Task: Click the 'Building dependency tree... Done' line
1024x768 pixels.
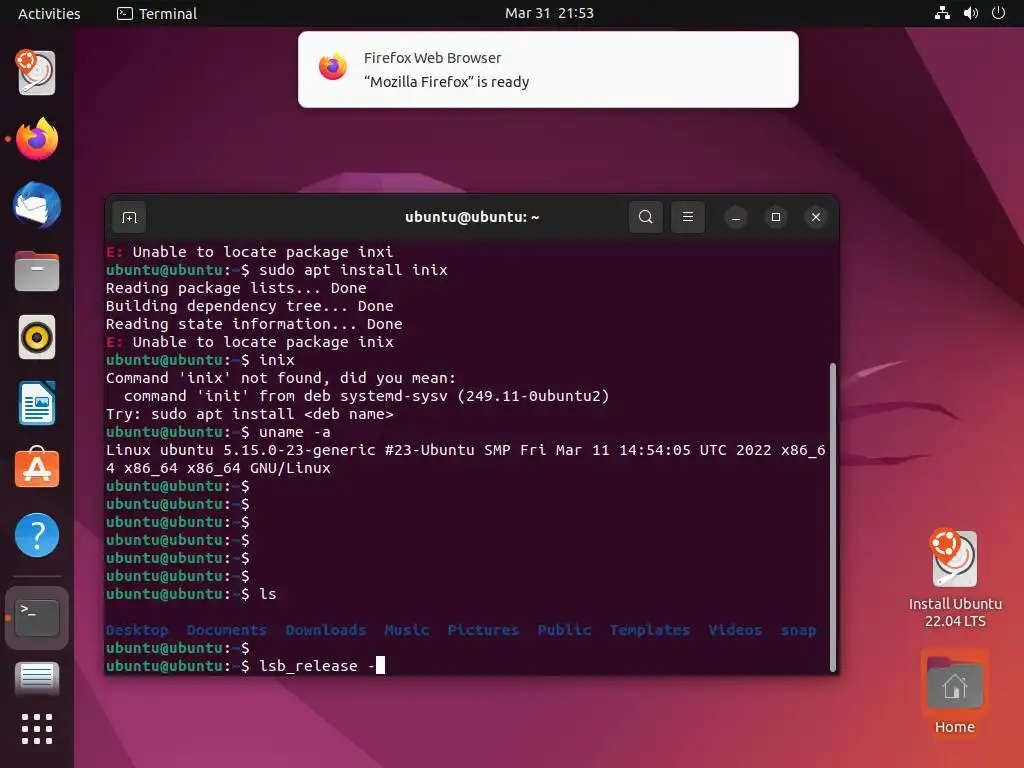Action: 249,306
